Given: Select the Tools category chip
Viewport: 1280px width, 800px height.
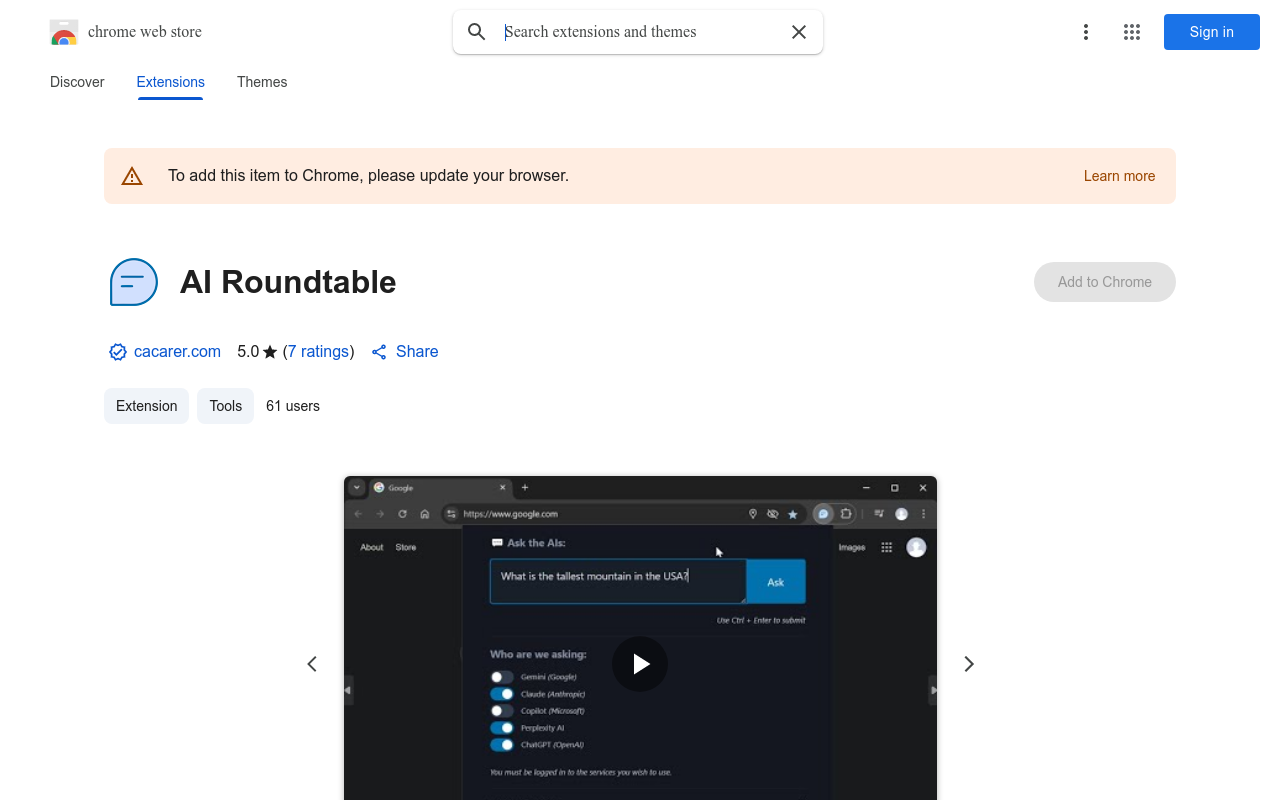Looking at the screenshot, I should coord(225,406).
